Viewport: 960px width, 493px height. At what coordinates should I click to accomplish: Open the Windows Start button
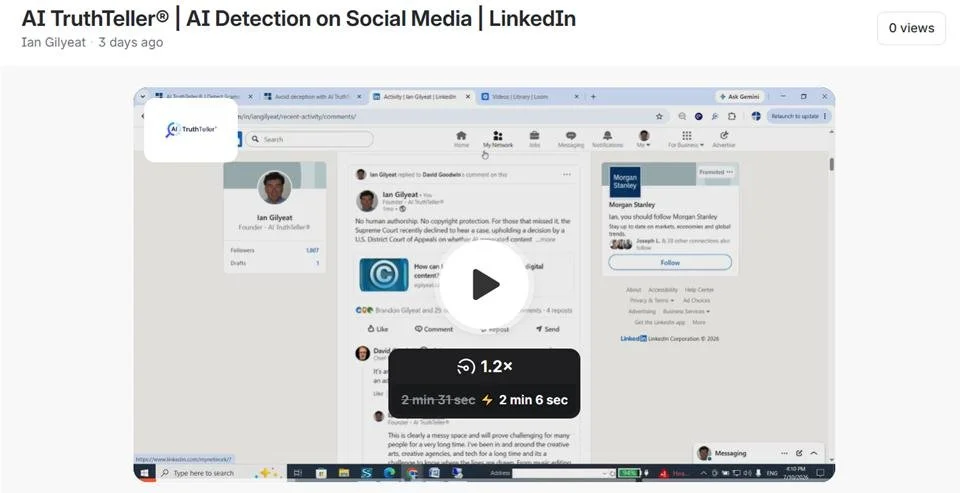[x=145, y=473]
